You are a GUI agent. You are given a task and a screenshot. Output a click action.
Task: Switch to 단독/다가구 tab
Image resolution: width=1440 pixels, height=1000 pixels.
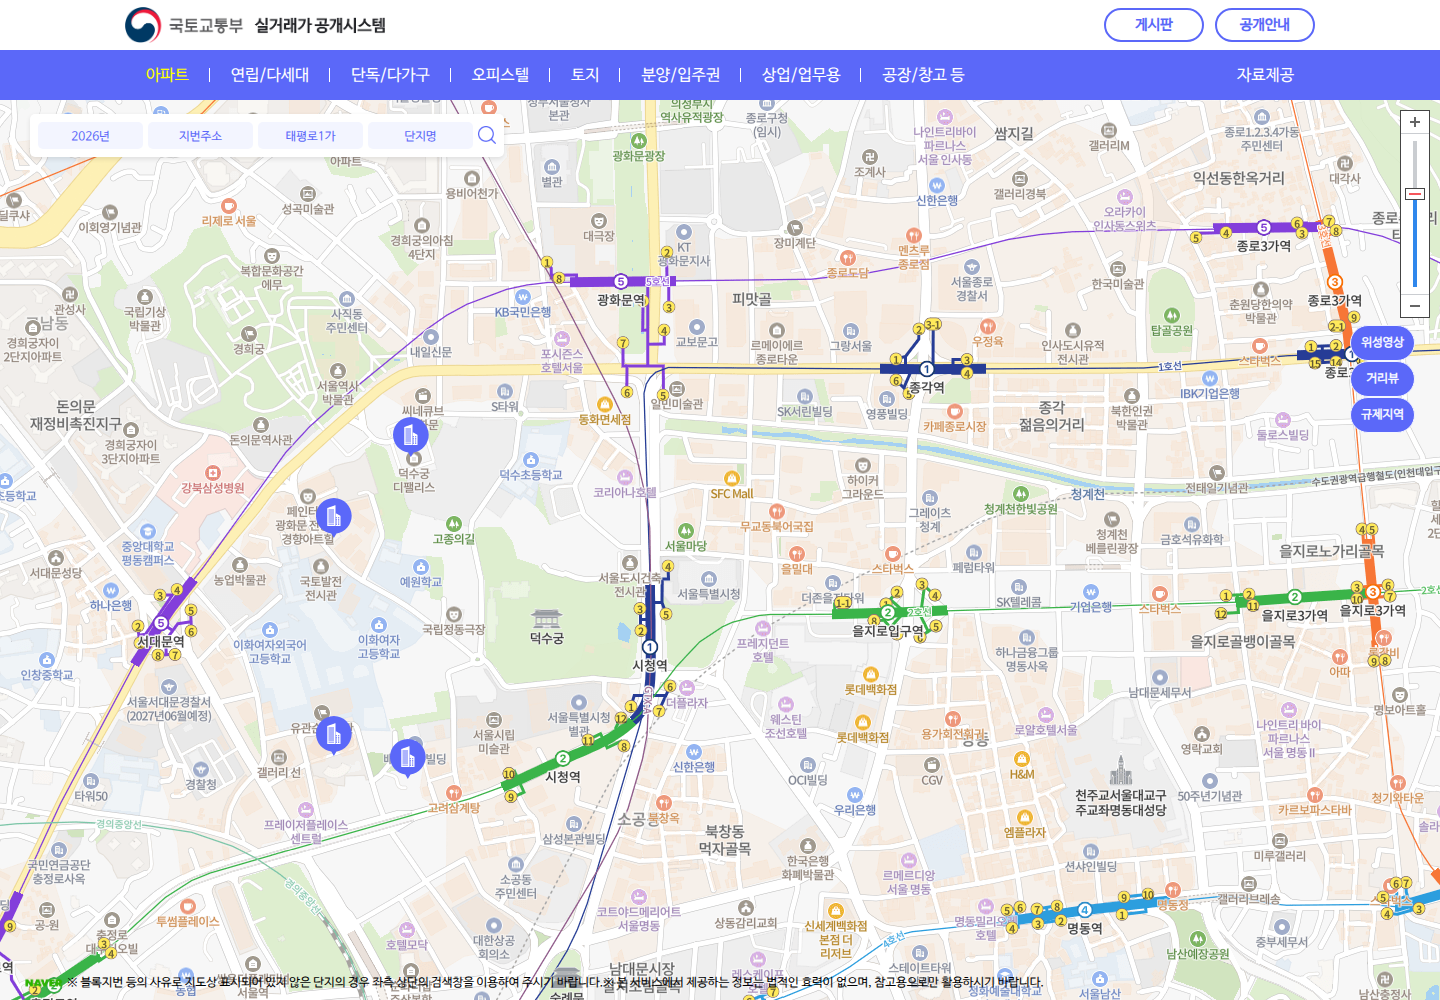coord(390,74)
